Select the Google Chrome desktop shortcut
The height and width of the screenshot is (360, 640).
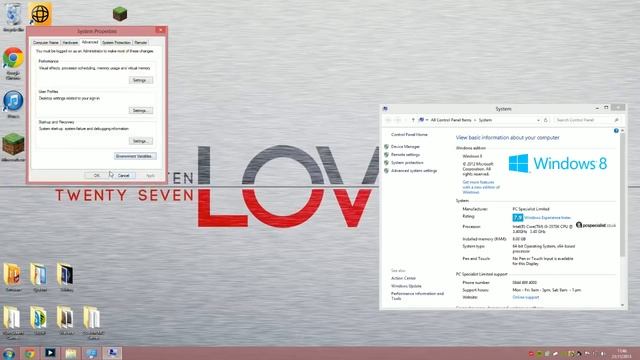click(13, 62)
